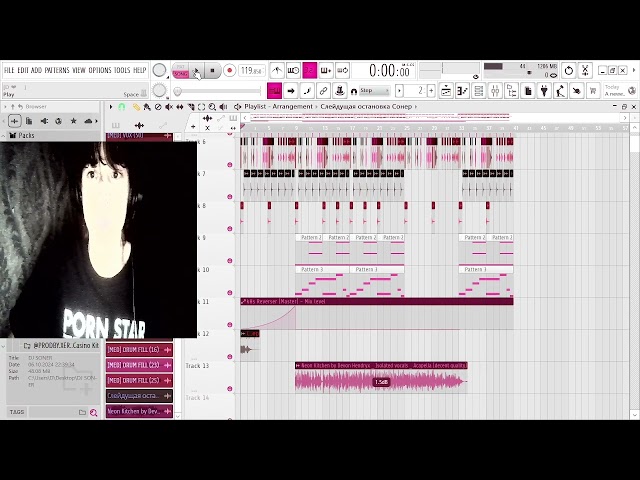Open the OPTIONS menu
The width and height of the screenshot is (640, 480).
point(100,70)
